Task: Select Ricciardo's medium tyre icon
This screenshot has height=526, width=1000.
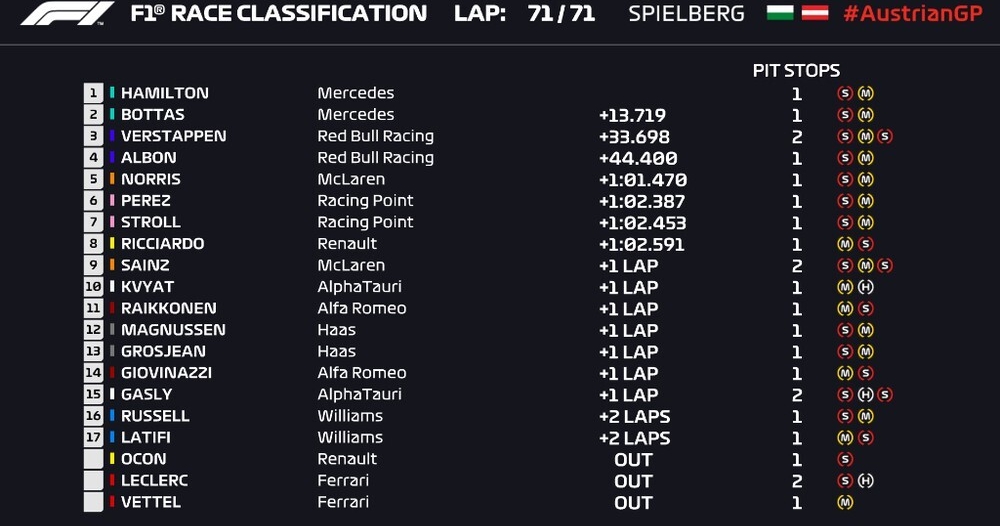Action: [x=845, y=244]
